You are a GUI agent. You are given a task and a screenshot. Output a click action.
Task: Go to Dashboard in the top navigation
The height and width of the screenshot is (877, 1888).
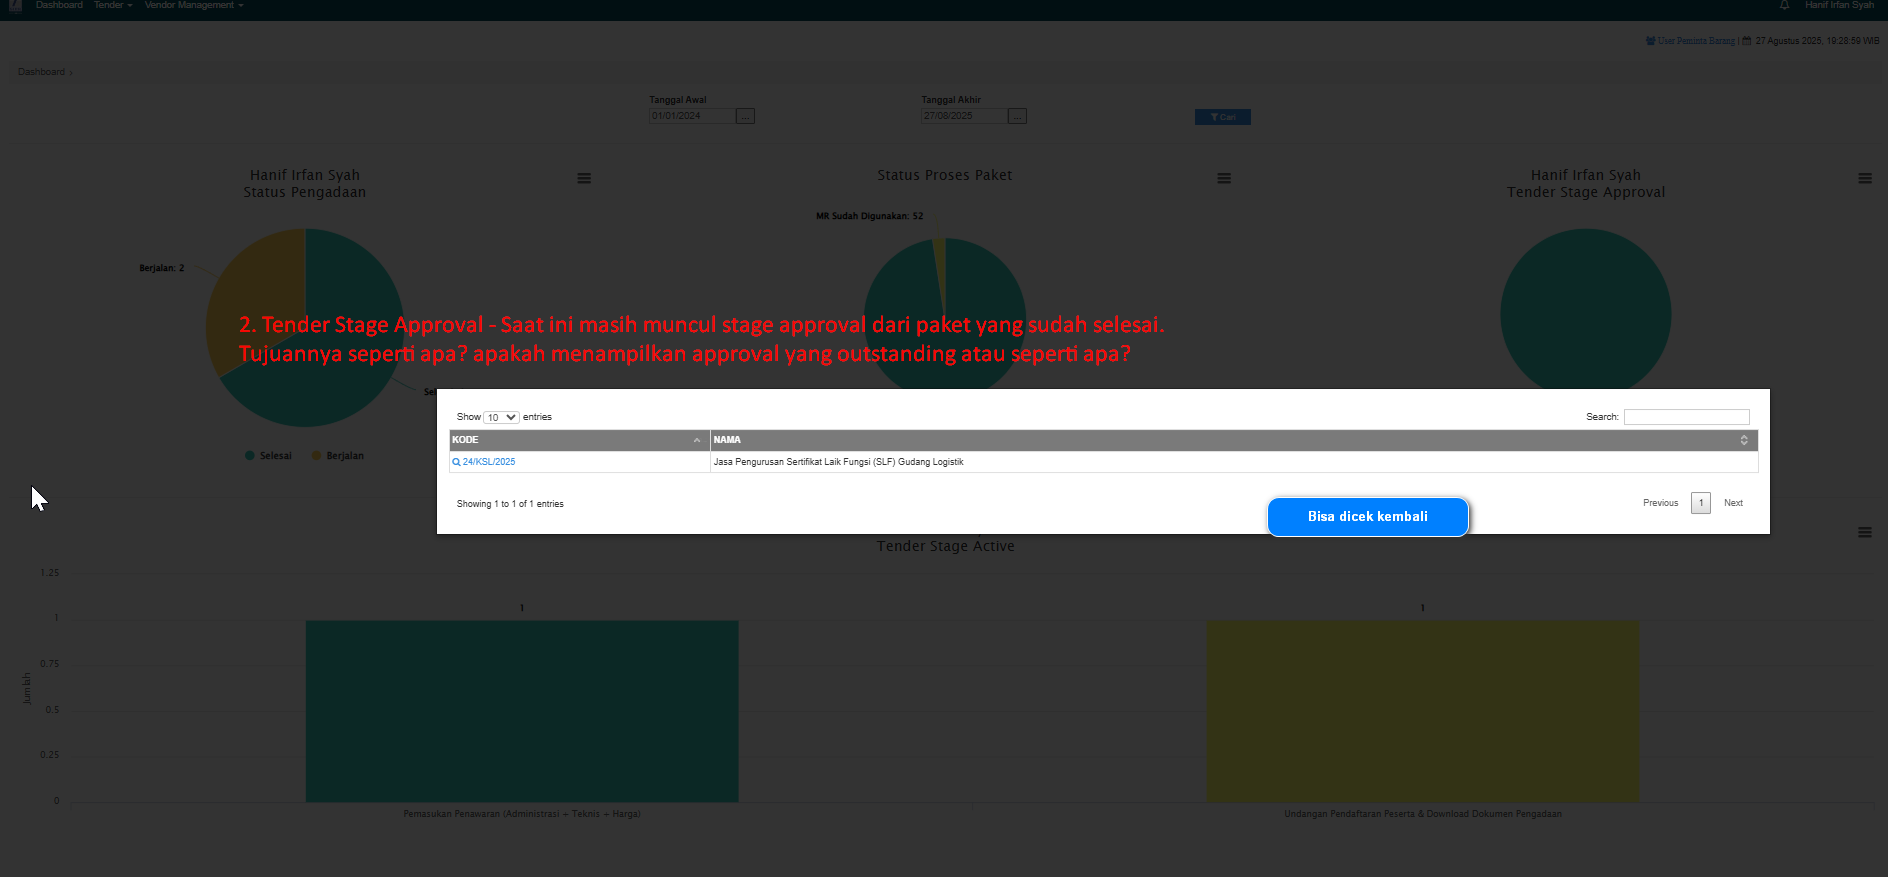click(59, 6)
